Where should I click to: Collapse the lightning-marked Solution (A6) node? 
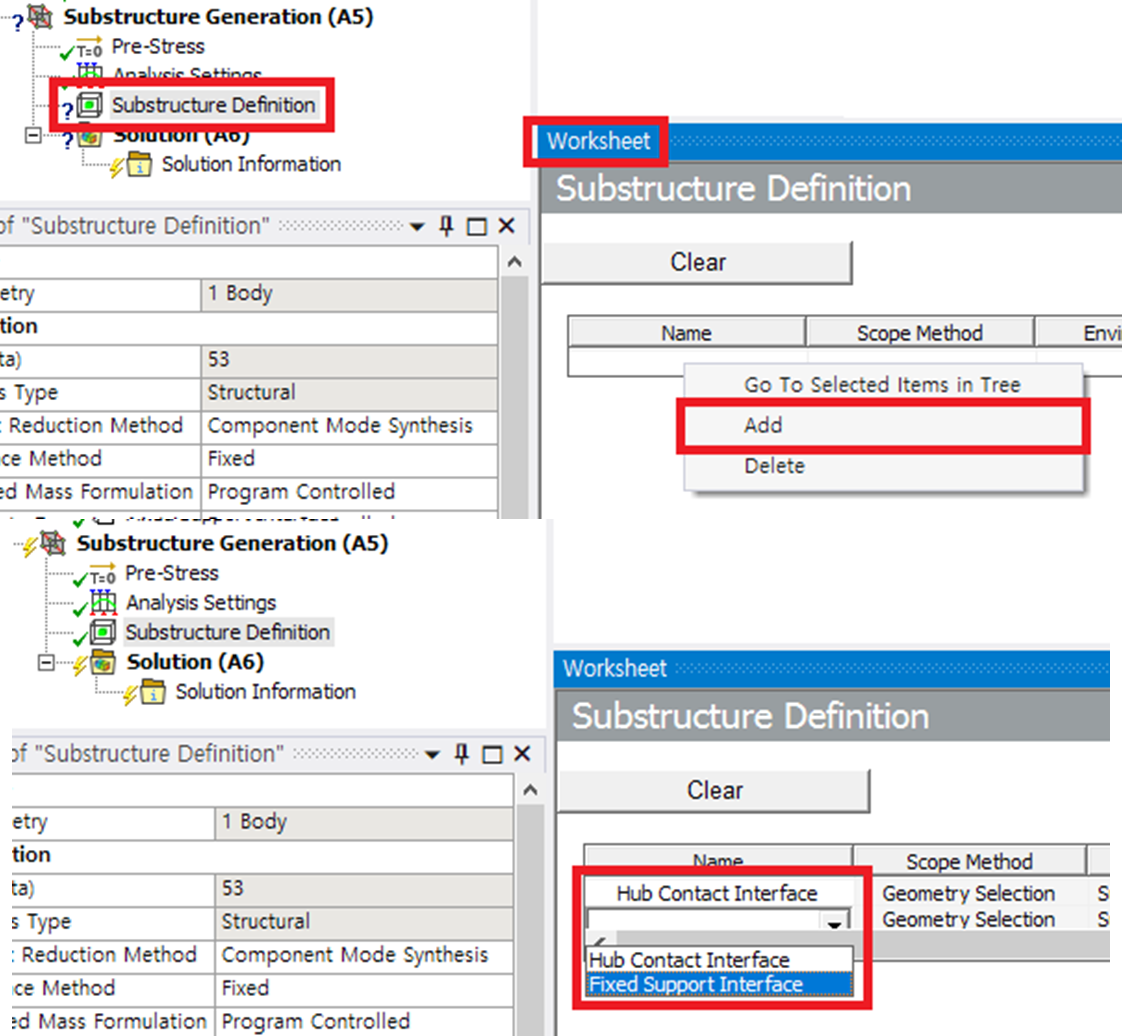(45, 663)
